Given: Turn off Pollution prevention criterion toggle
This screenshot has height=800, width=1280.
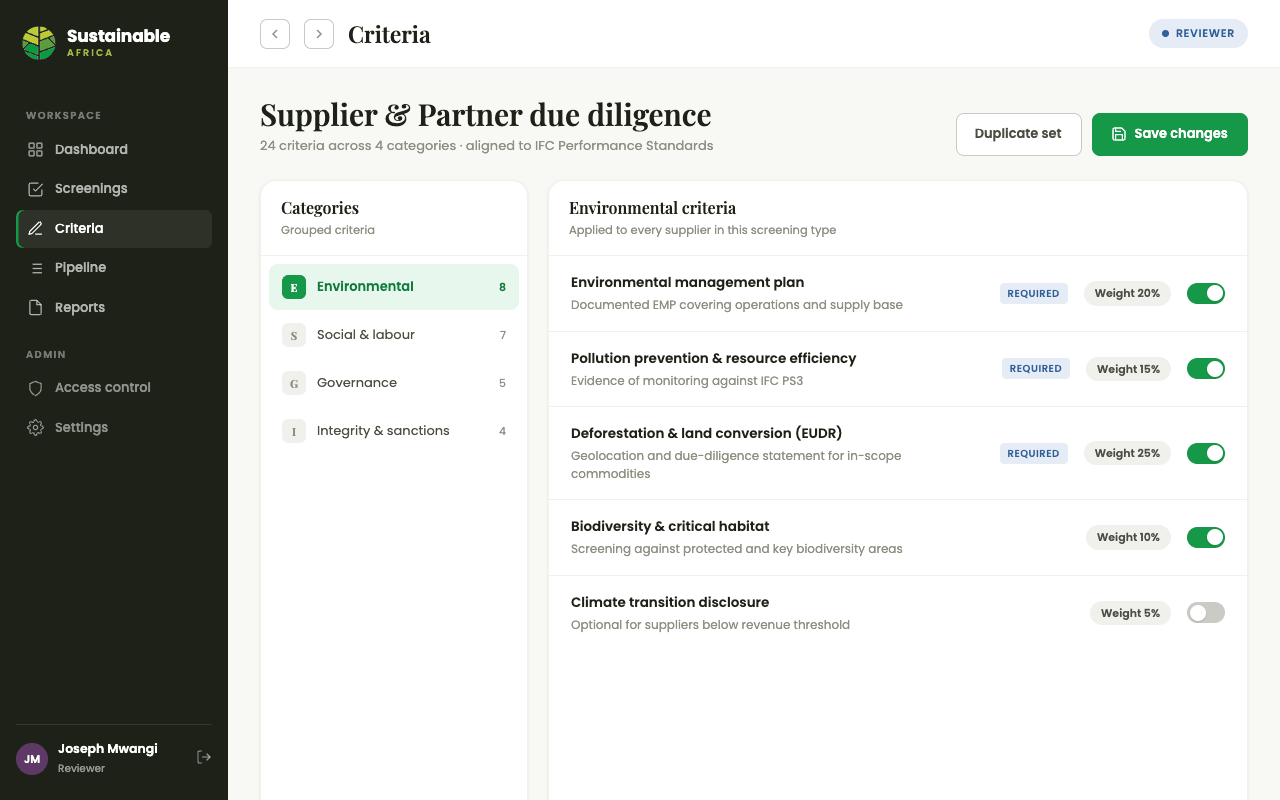Looking at the screenshot, I should pyautogui.click(x=1206, y=369).
